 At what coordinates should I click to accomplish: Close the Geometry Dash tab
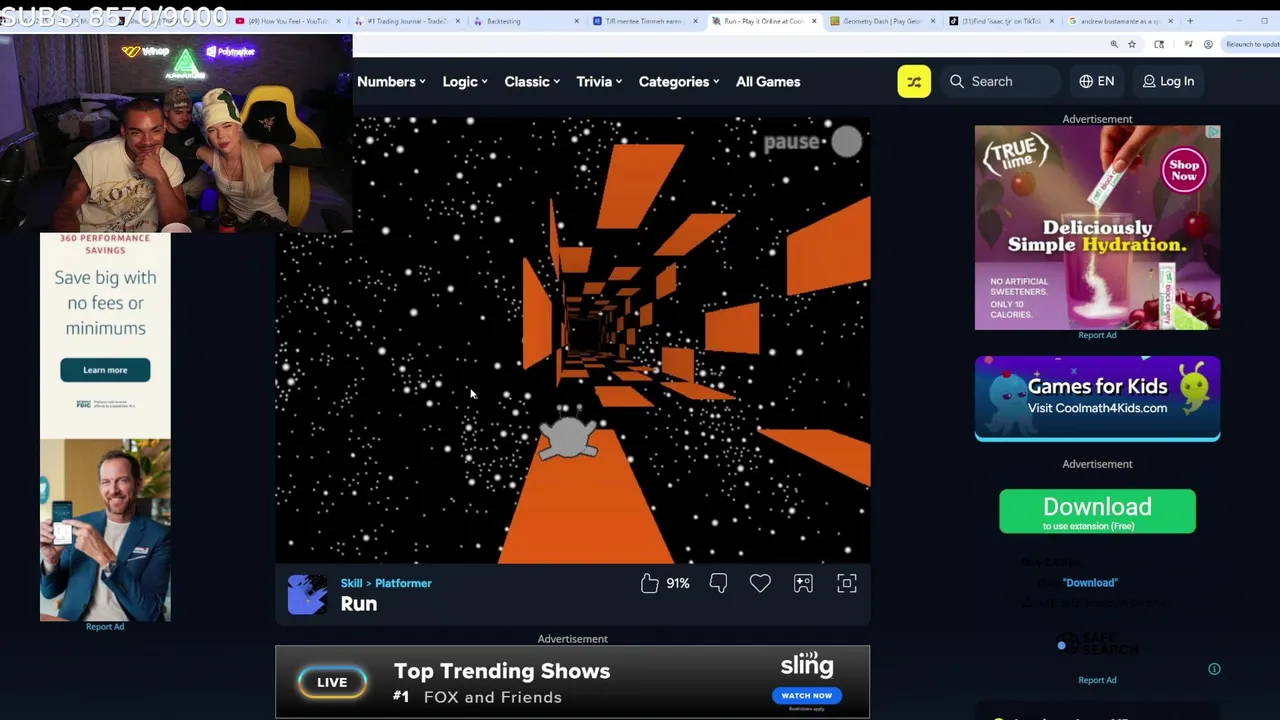click(x=932, y=21)
